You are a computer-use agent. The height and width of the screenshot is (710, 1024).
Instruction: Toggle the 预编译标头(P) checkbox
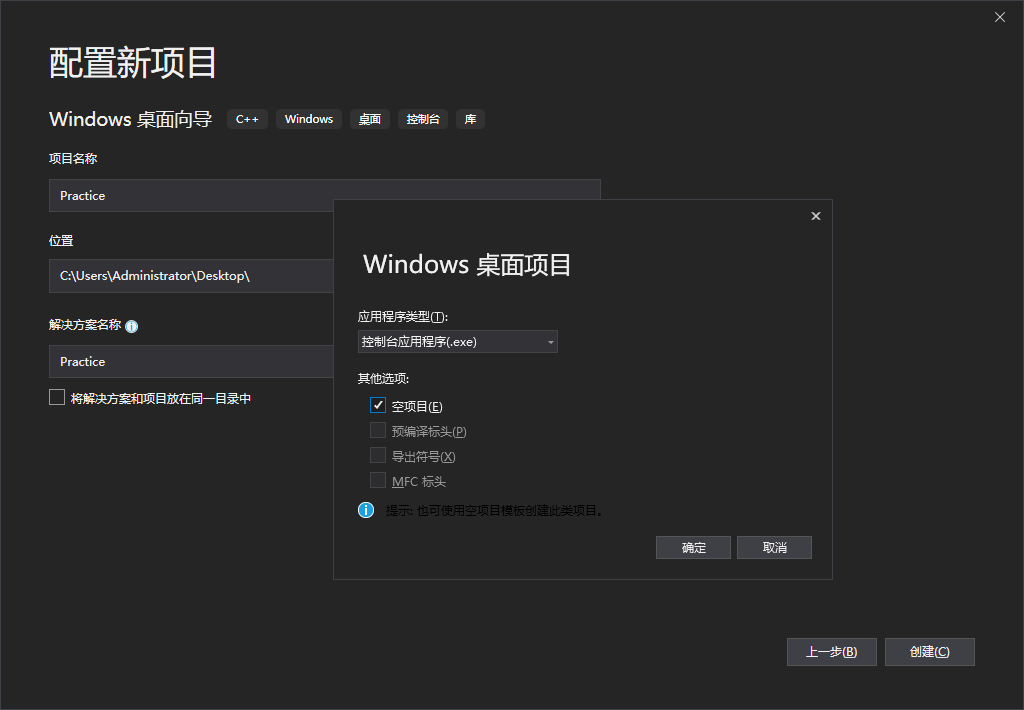point(377,430)
